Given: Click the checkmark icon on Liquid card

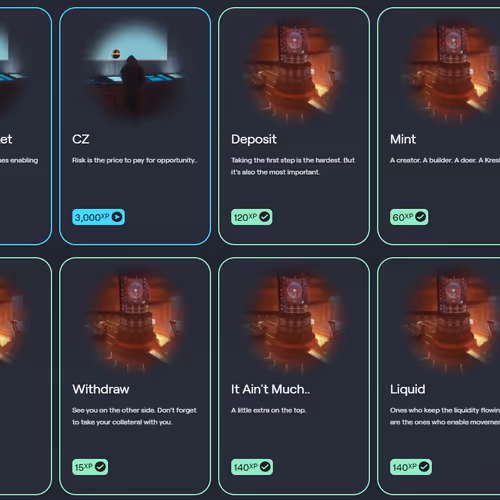Looking at the screenshot, I should 424,467.
